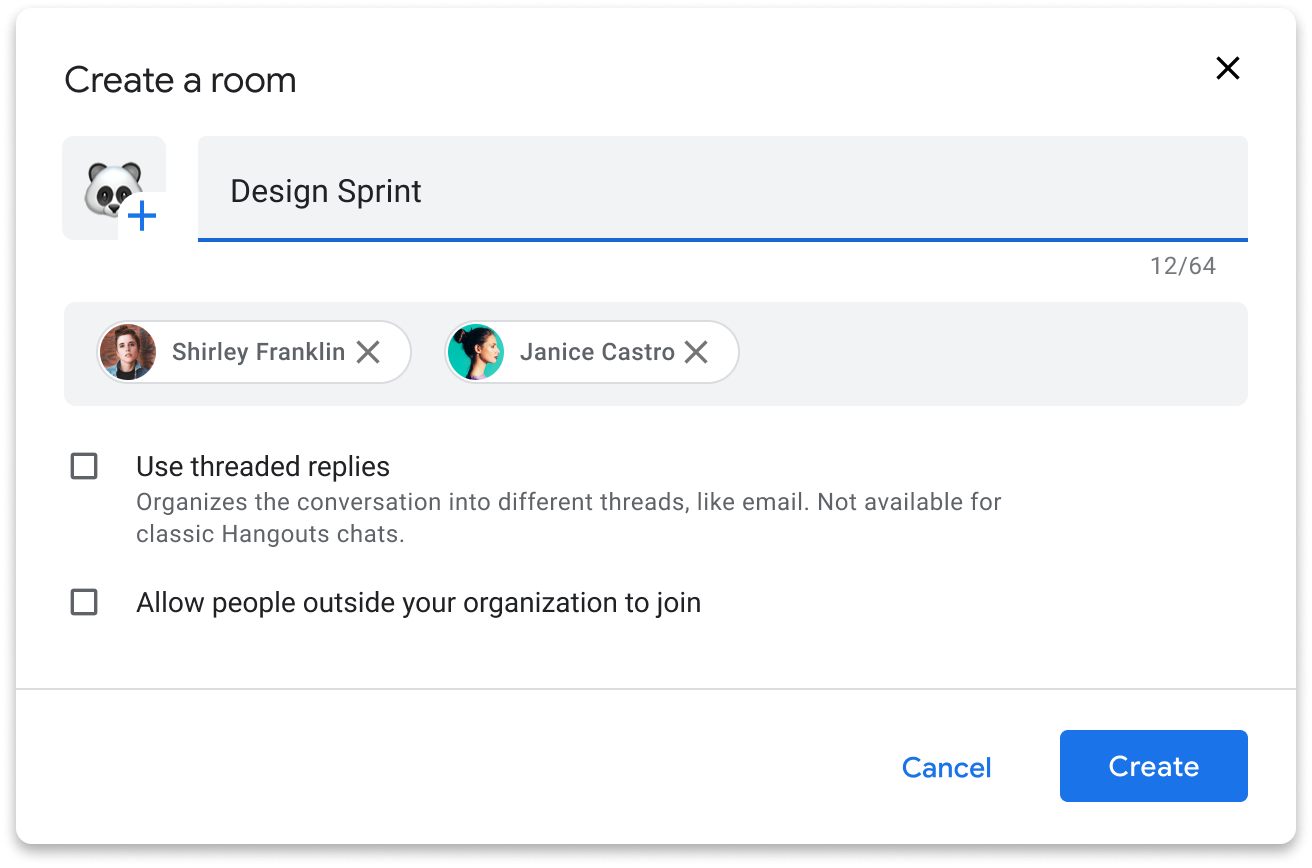The image size is (1312, 868).
Task: Click the Create a room title
Action: tap(180, 80)
